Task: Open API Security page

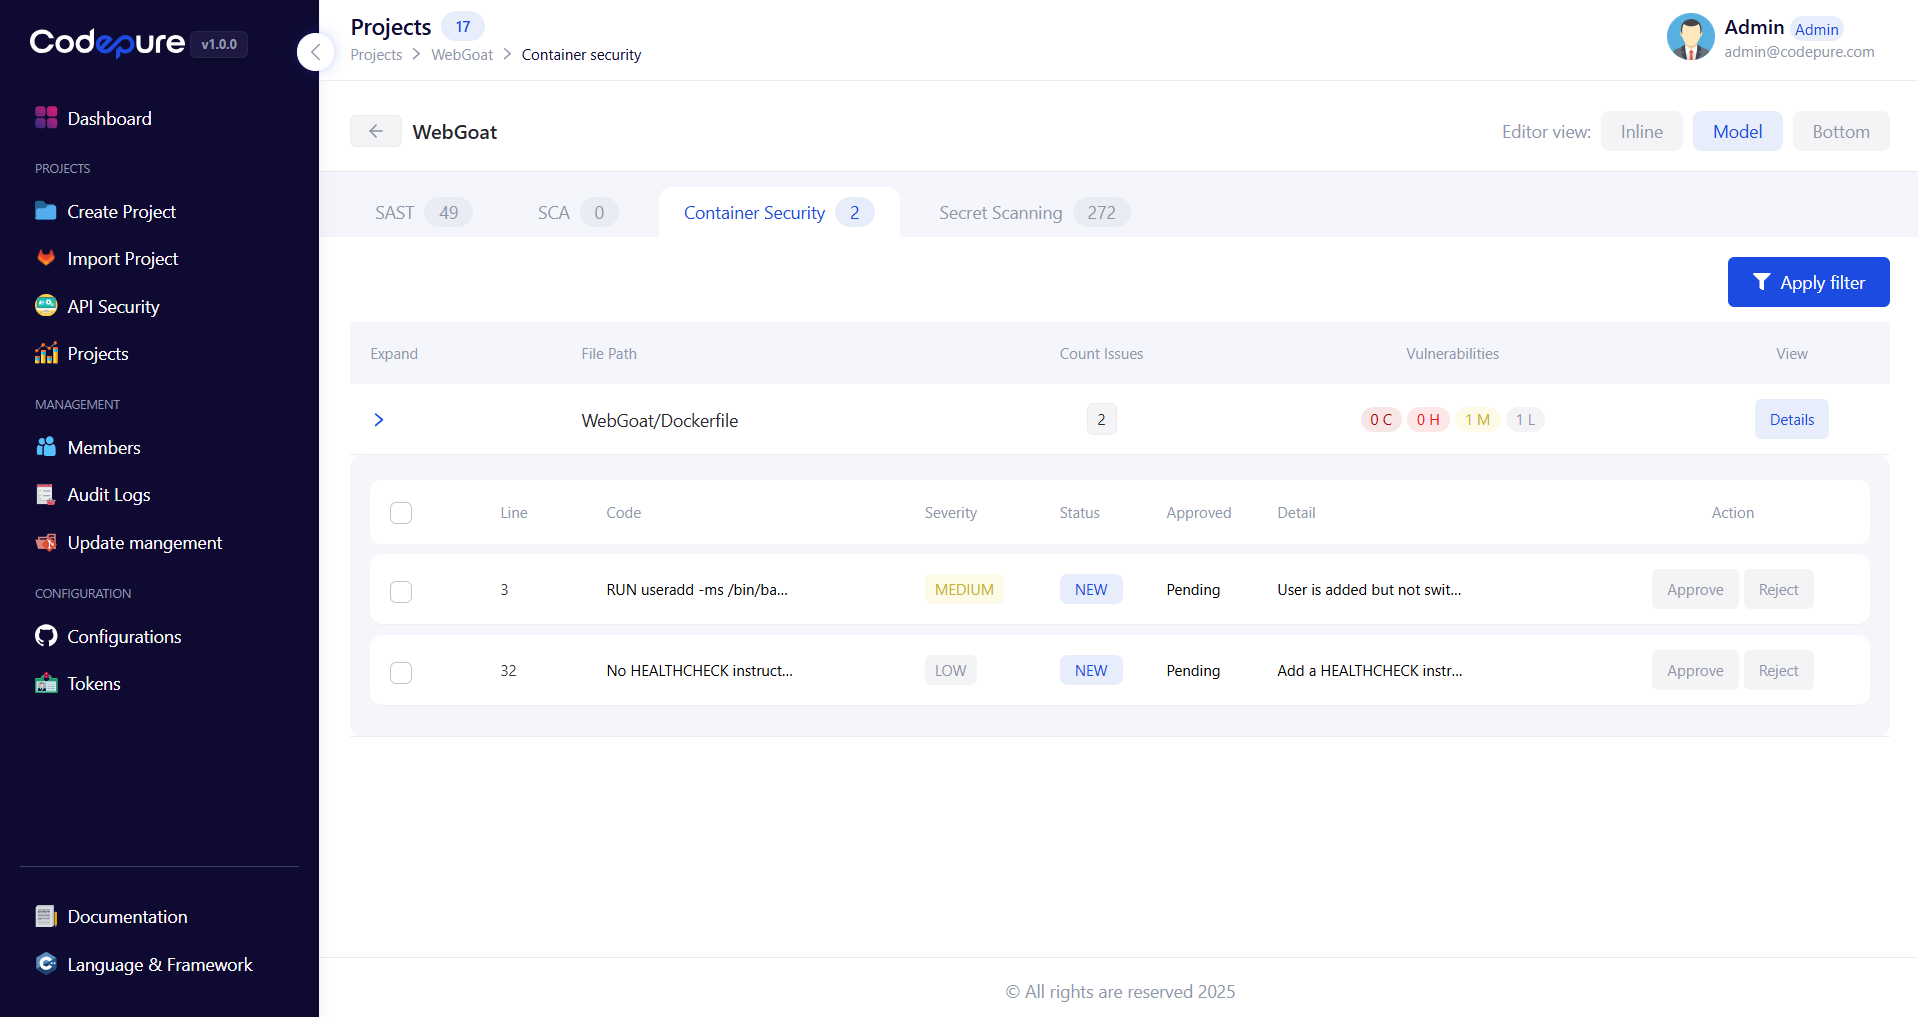Action: 114,306
